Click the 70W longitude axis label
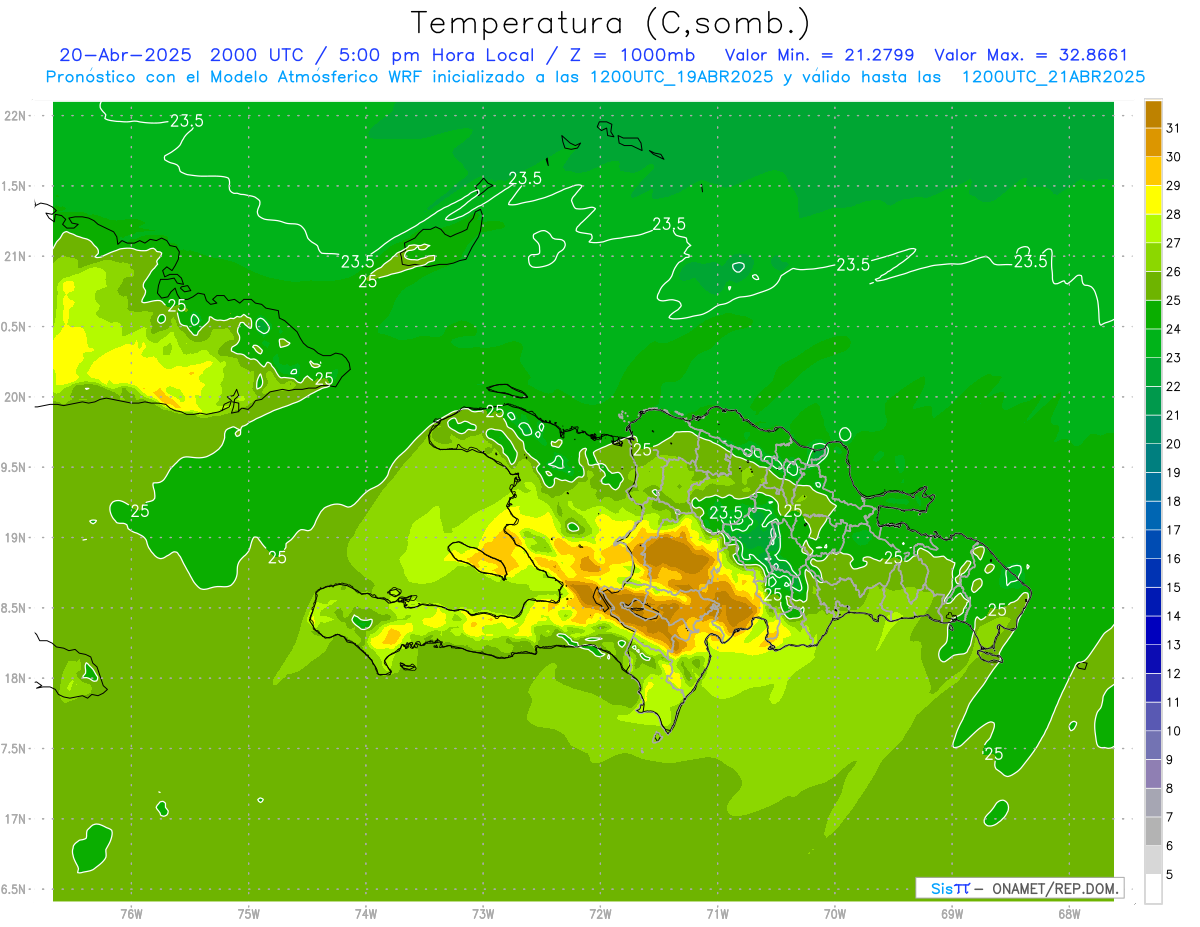The image size is (1200, 927). pos(835,913)
